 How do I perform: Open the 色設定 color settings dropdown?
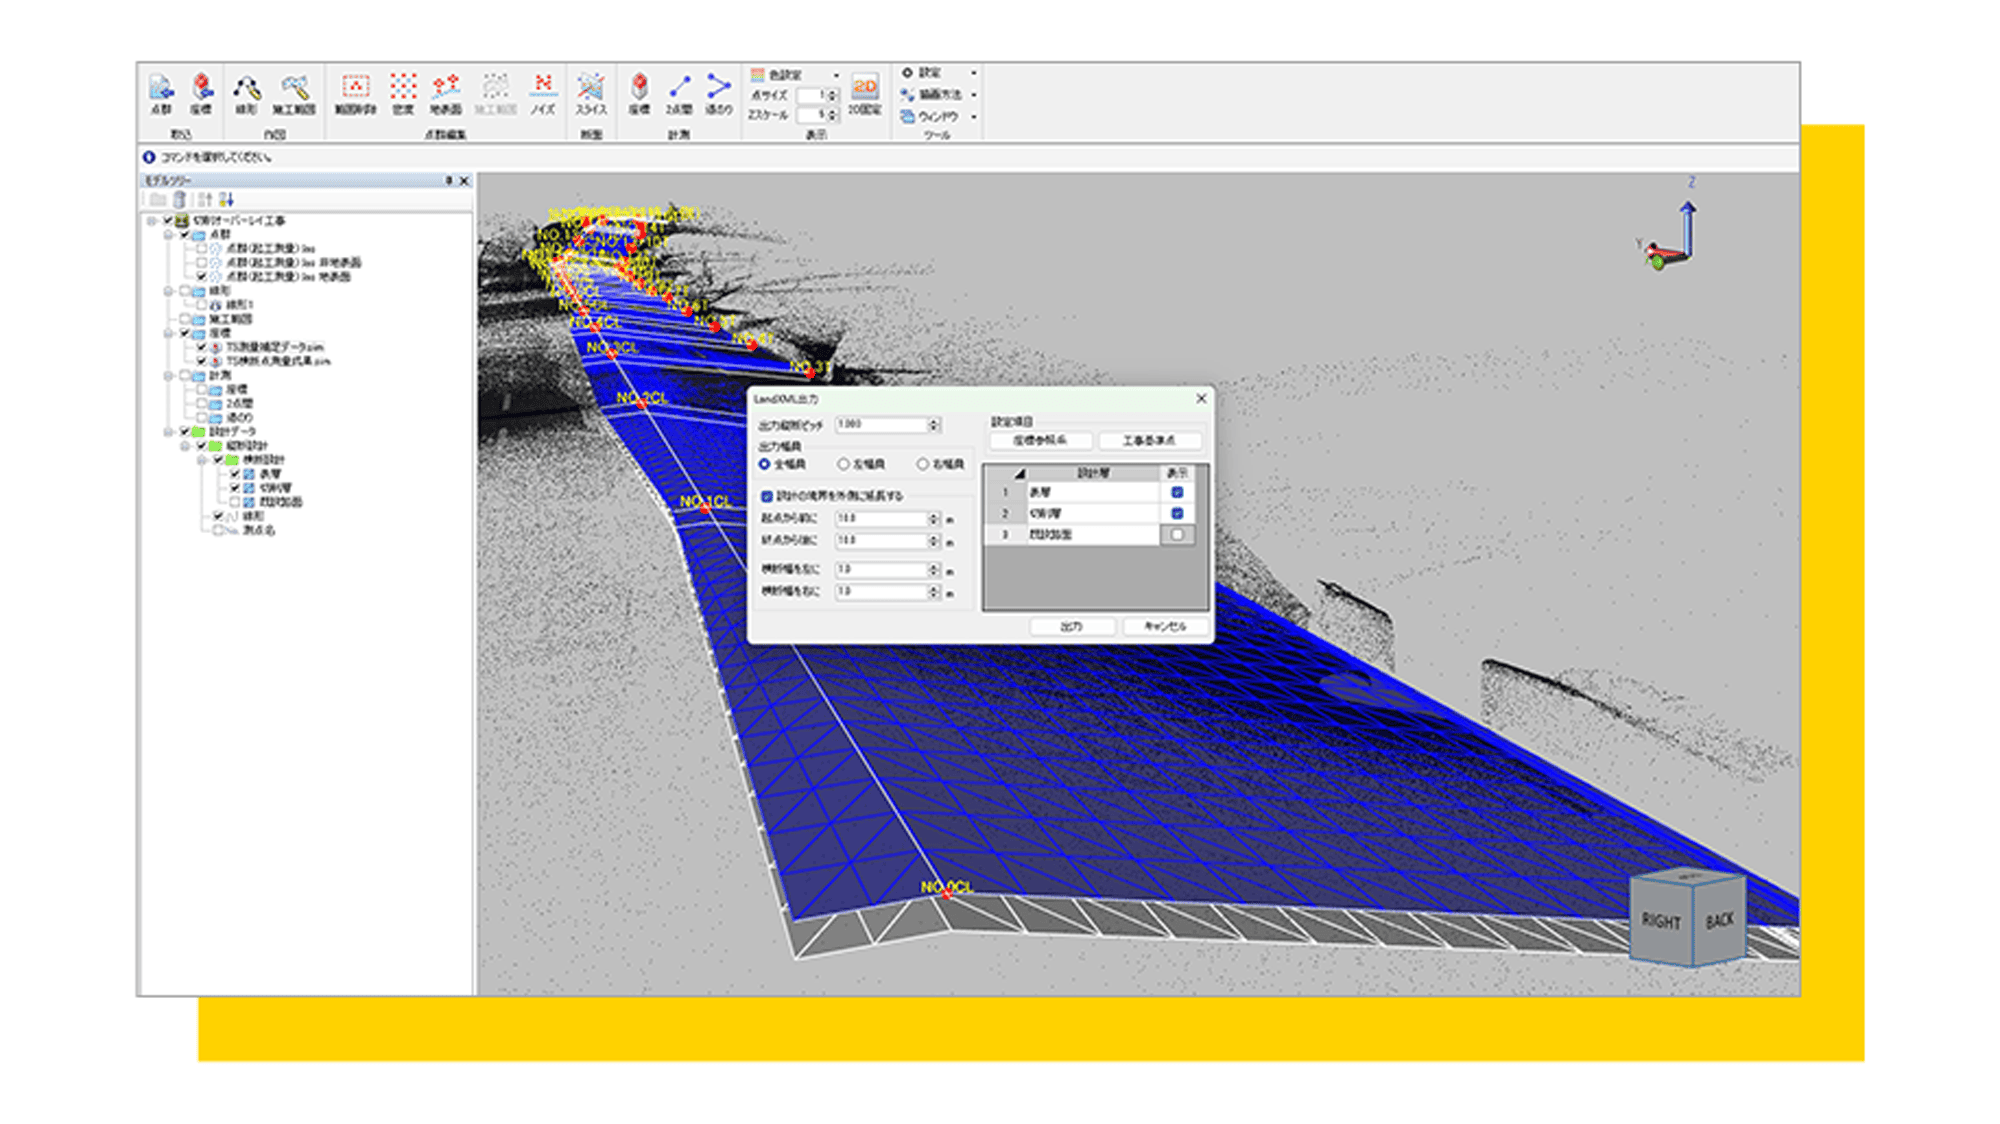pos(796,75)
